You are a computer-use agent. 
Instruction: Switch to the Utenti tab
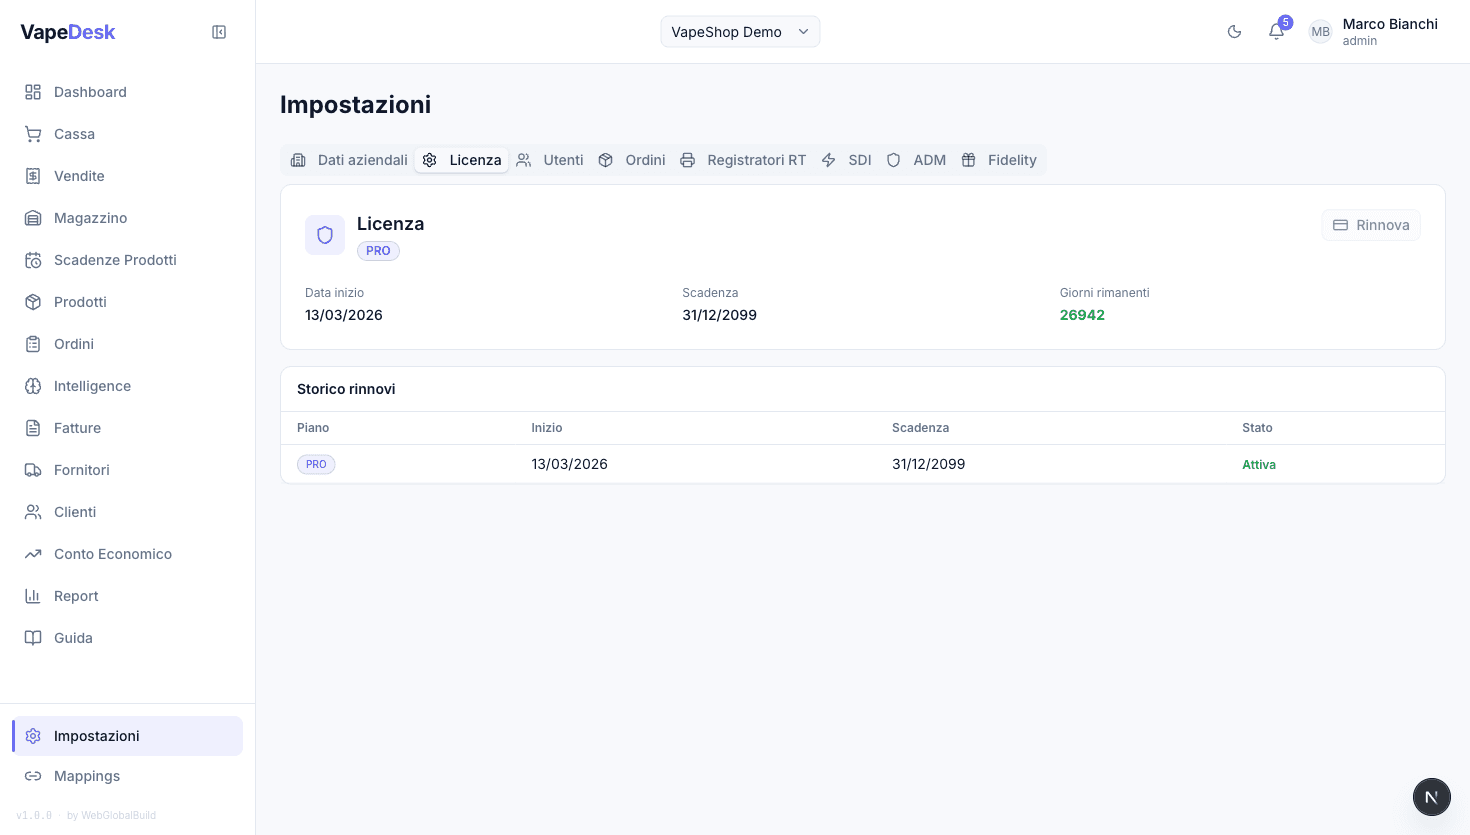point(550,160)
